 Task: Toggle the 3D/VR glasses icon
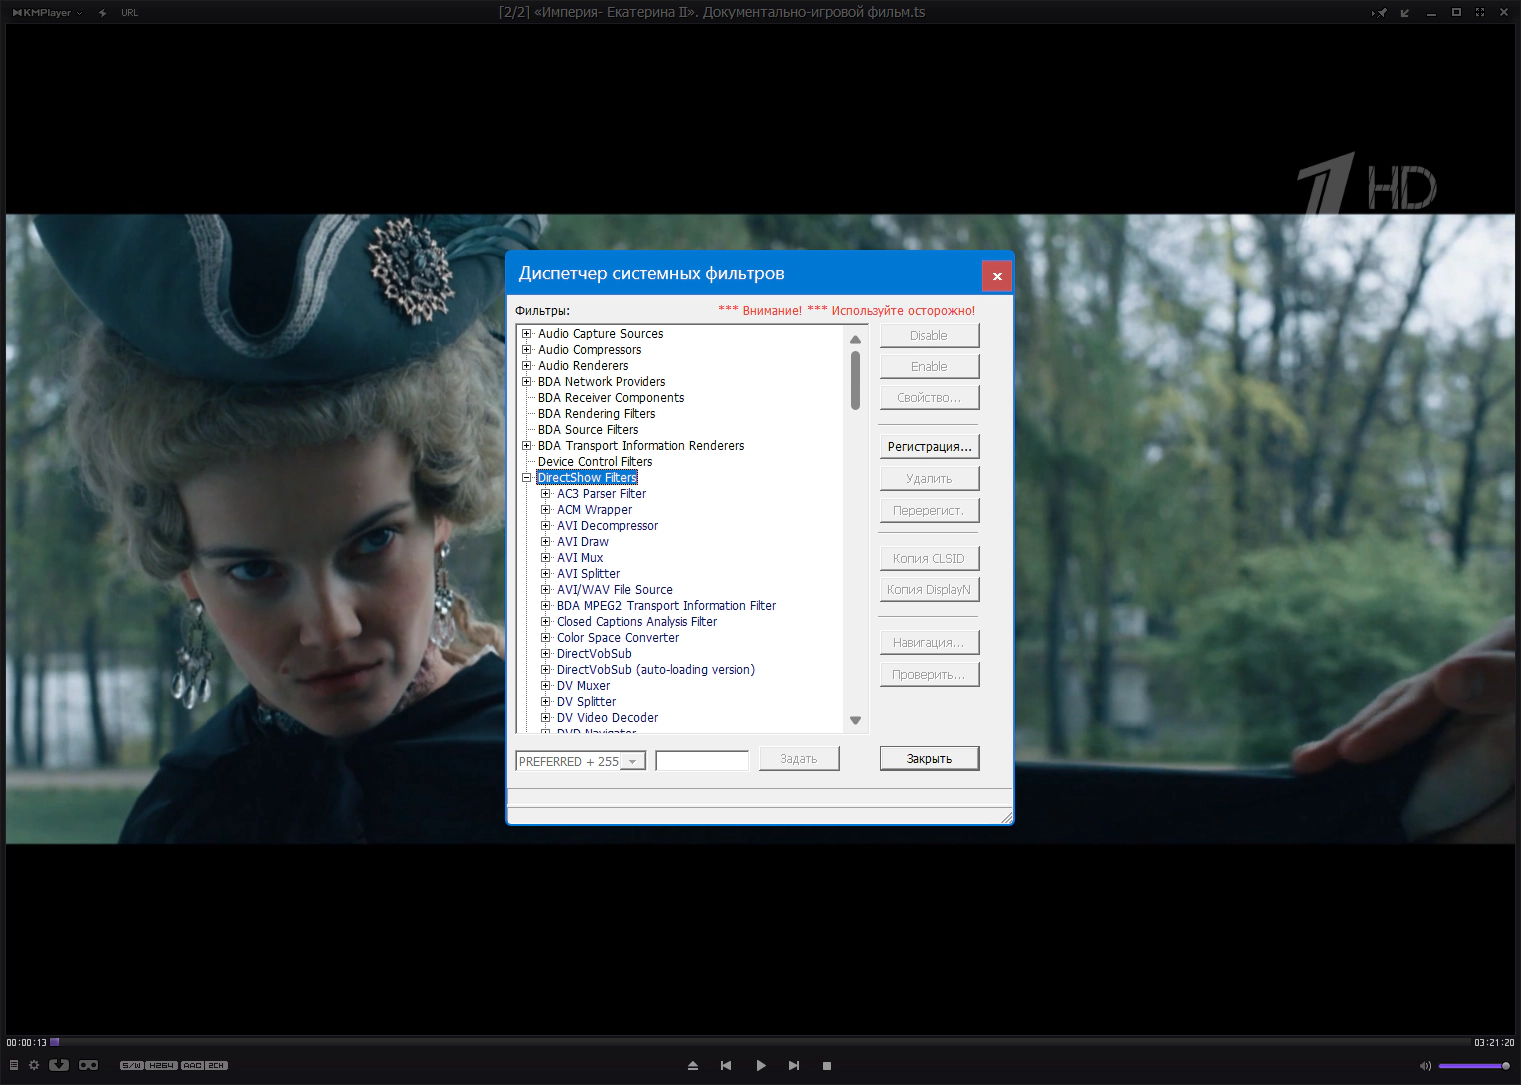pyautogui.click(x=88, y=1065)
